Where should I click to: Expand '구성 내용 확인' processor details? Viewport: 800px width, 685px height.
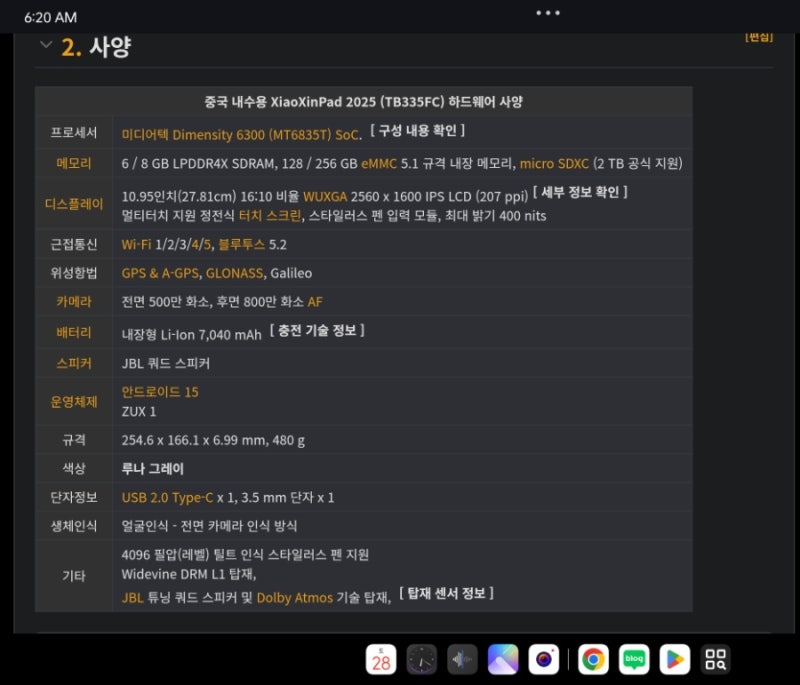pos(417,131)
